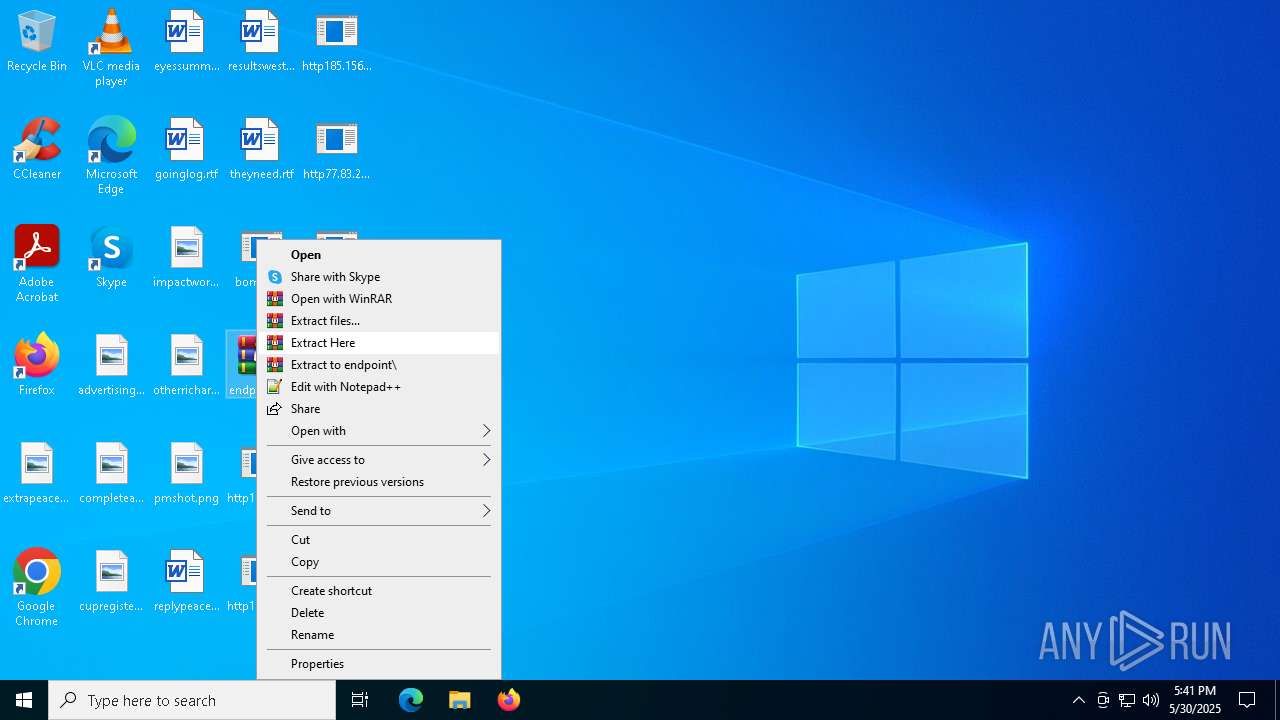Choose Delete from the context menu
The height and width of the screenshot is (720, 1280).
pyautogui.click(x=379, y=613)
